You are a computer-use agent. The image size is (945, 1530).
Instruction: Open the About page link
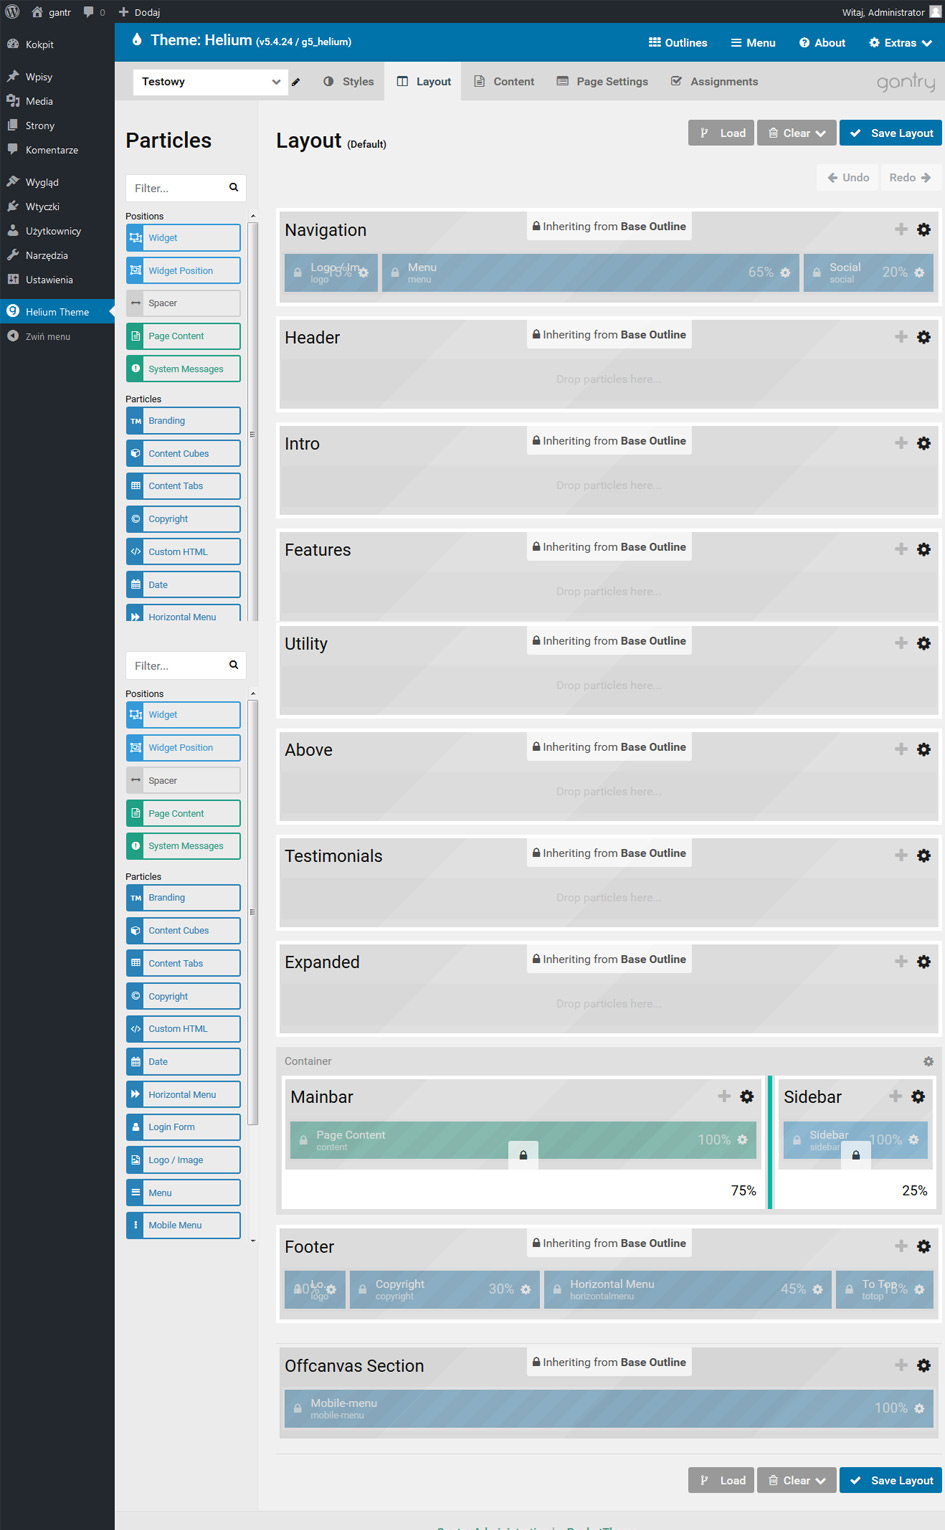pyautogui.click(x=822, y=43)
